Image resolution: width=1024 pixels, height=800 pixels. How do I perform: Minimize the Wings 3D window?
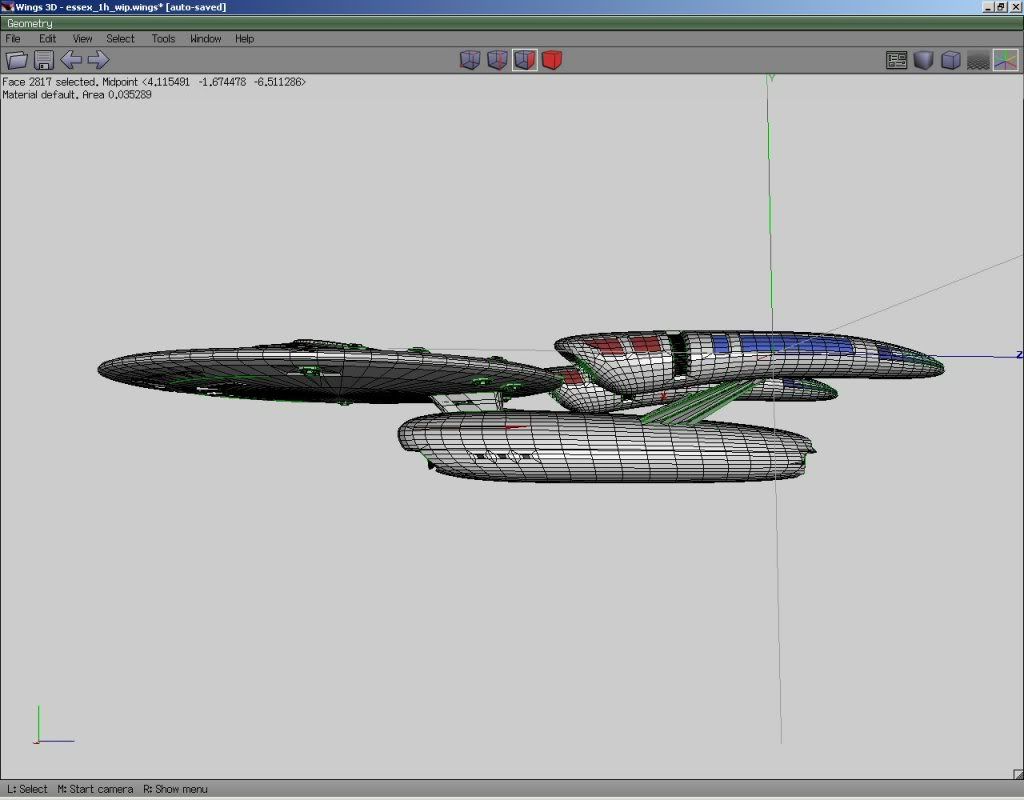coord(987,7)
